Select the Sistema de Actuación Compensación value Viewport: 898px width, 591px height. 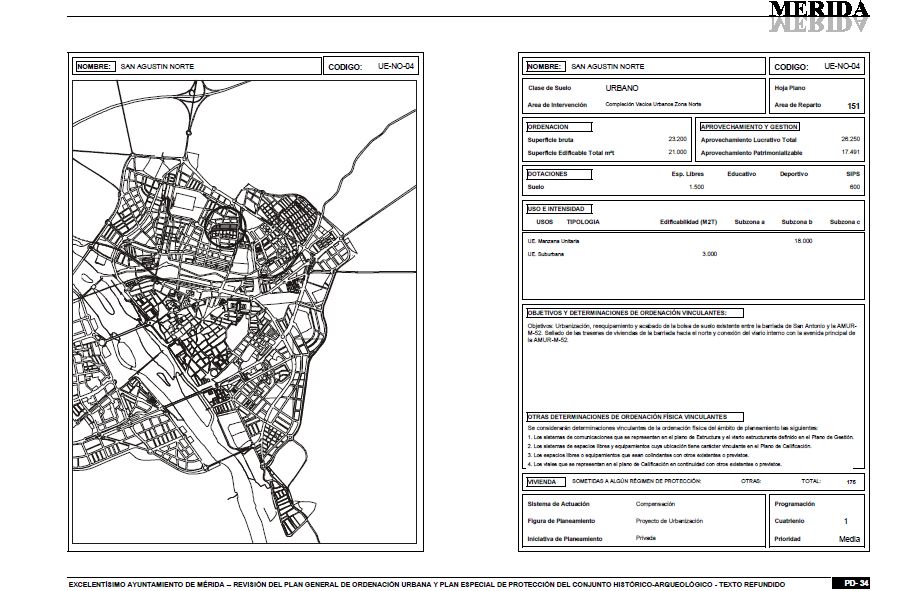pos(655,504)
